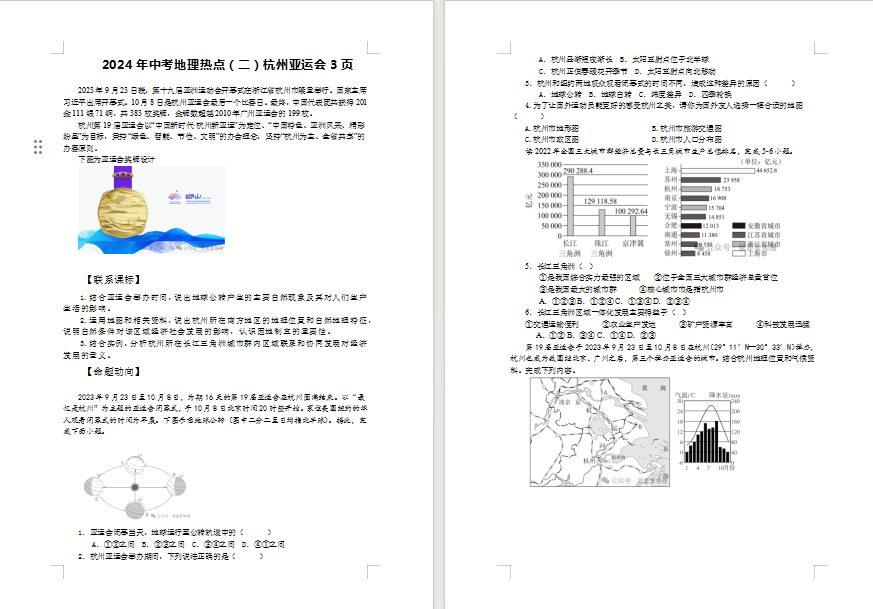Click option D. ④①之间

click(x=263, y=544)
